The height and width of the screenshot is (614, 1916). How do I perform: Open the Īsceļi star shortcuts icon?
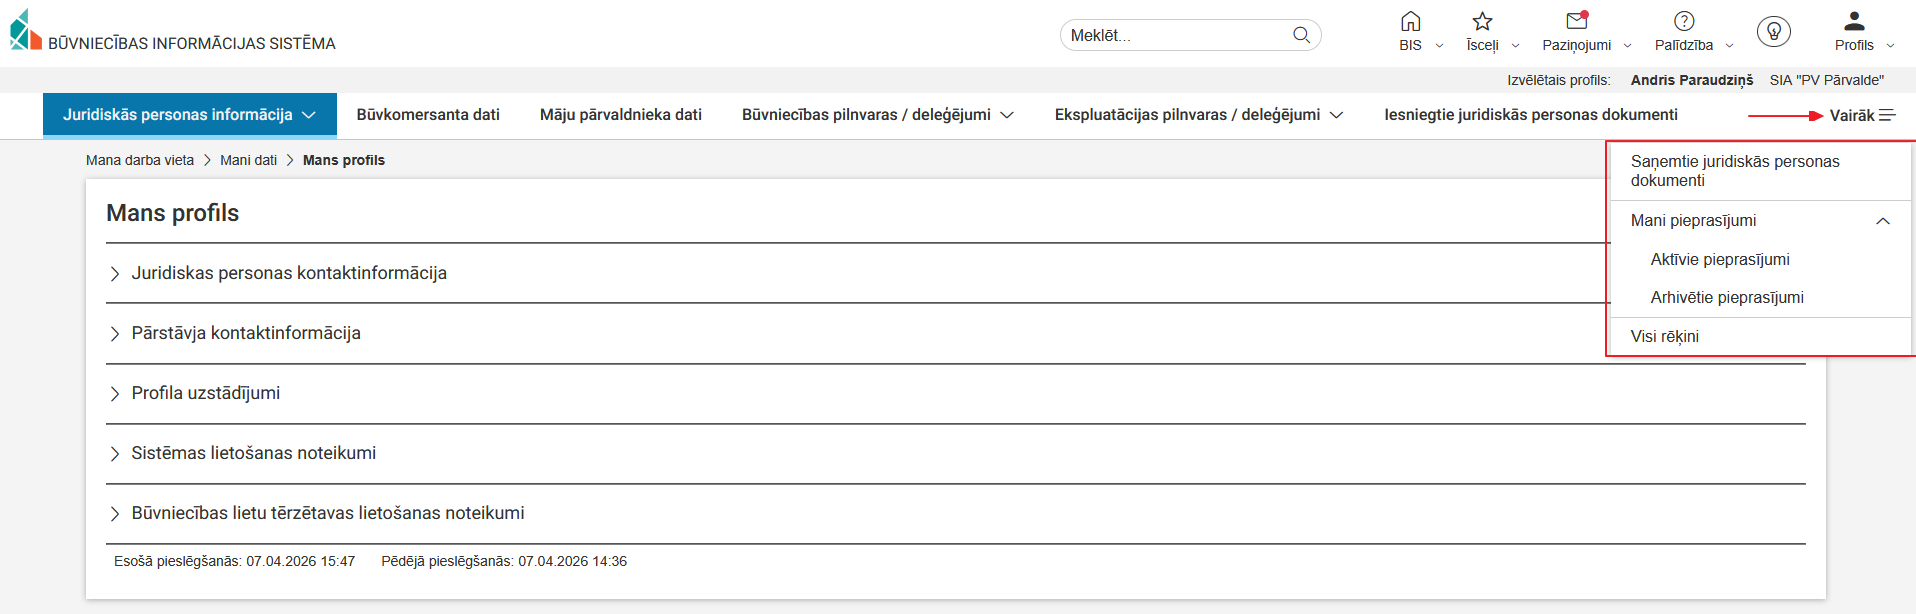tap(1482, 22)
